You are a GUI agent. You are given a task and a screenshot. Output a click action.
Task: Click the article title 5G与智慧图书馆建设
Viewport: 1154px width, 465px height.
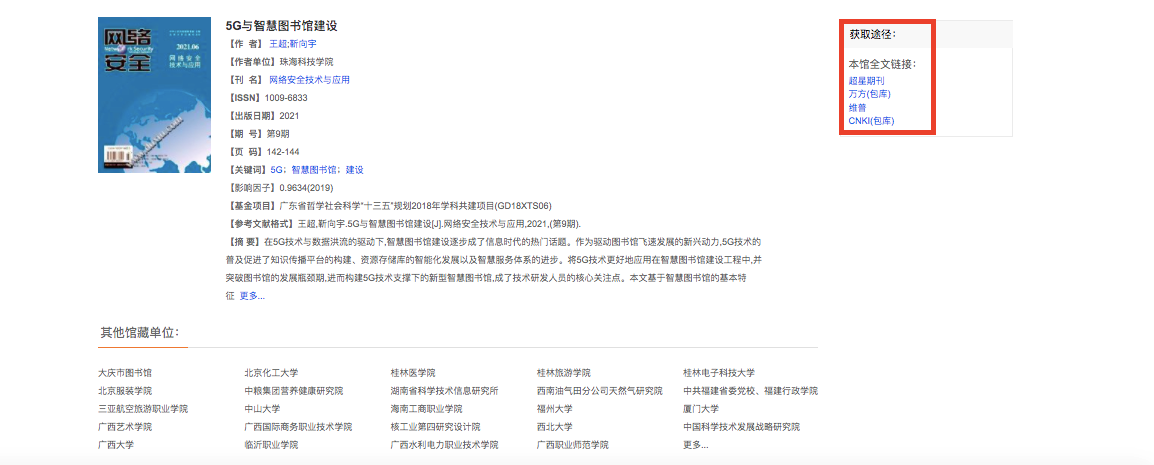click(282, 26)
